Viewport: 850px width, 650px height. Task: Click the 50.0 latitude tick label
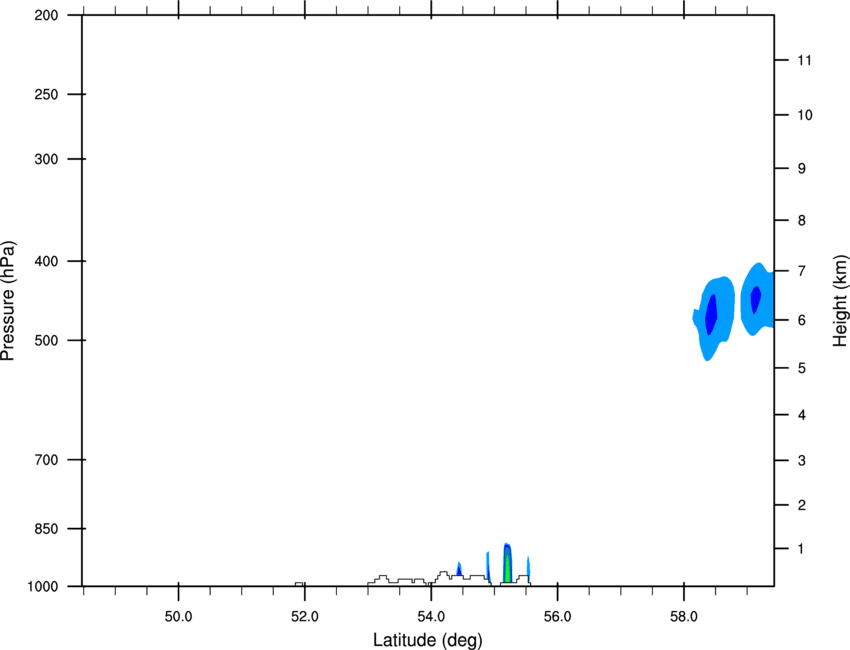click(x=178, y=617)
